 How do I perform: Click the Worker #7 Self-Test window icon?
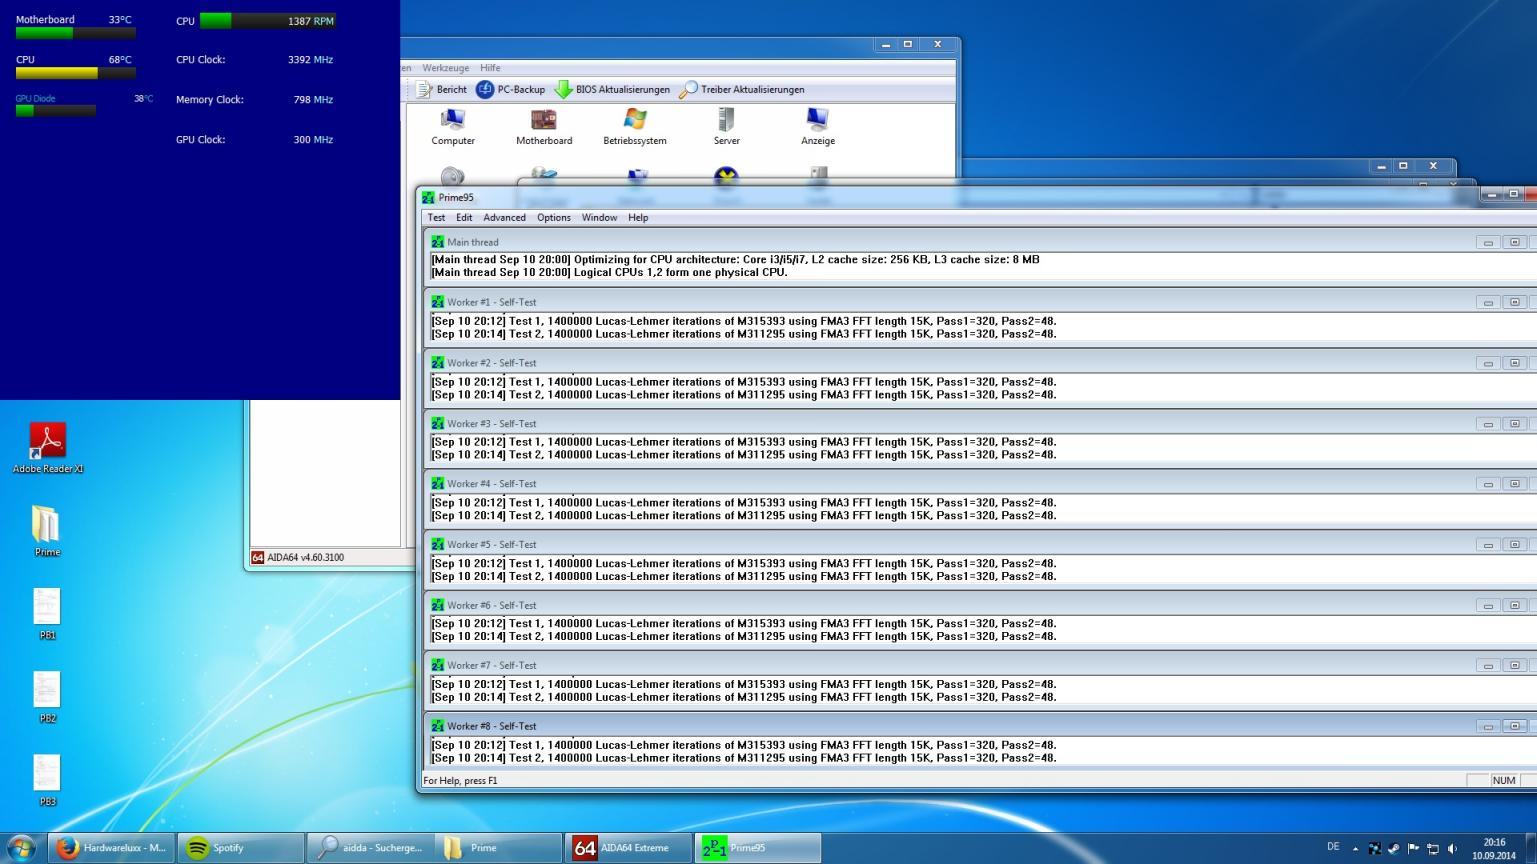(x=437, y=665)
